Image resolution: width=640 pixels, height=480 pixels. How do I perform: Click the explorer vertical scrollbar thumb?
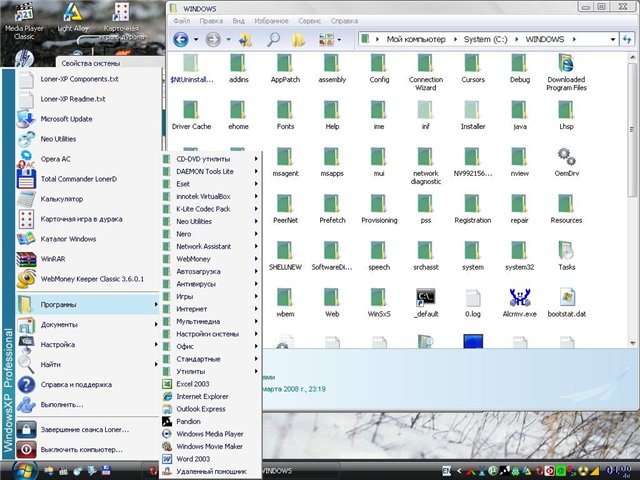[632, 130]
